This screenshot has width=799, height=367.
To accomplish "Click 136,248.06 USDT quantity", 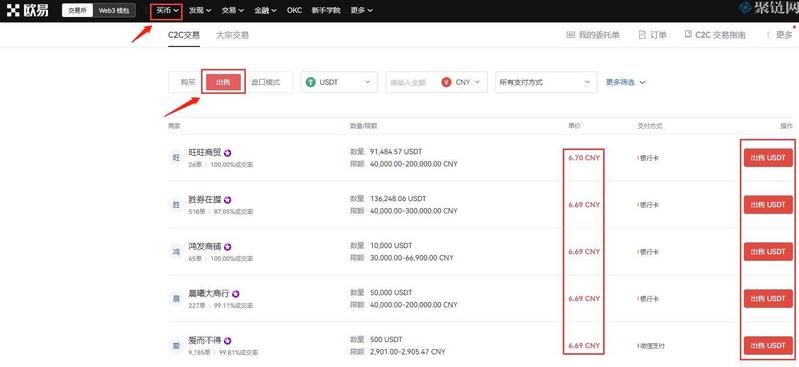I will 398,199.
